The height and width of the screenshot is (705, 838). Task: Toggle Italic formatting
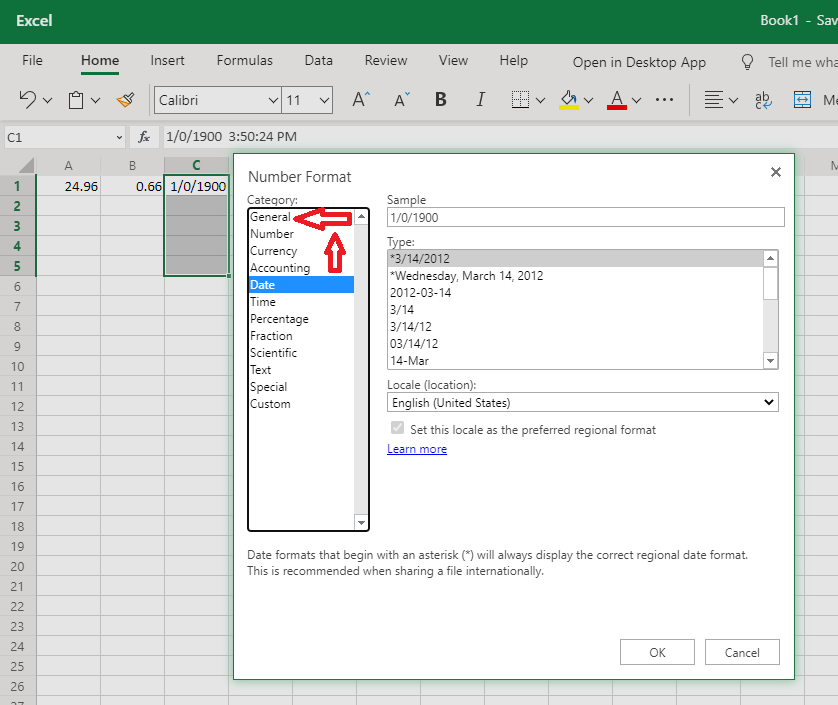click(480, 100)
